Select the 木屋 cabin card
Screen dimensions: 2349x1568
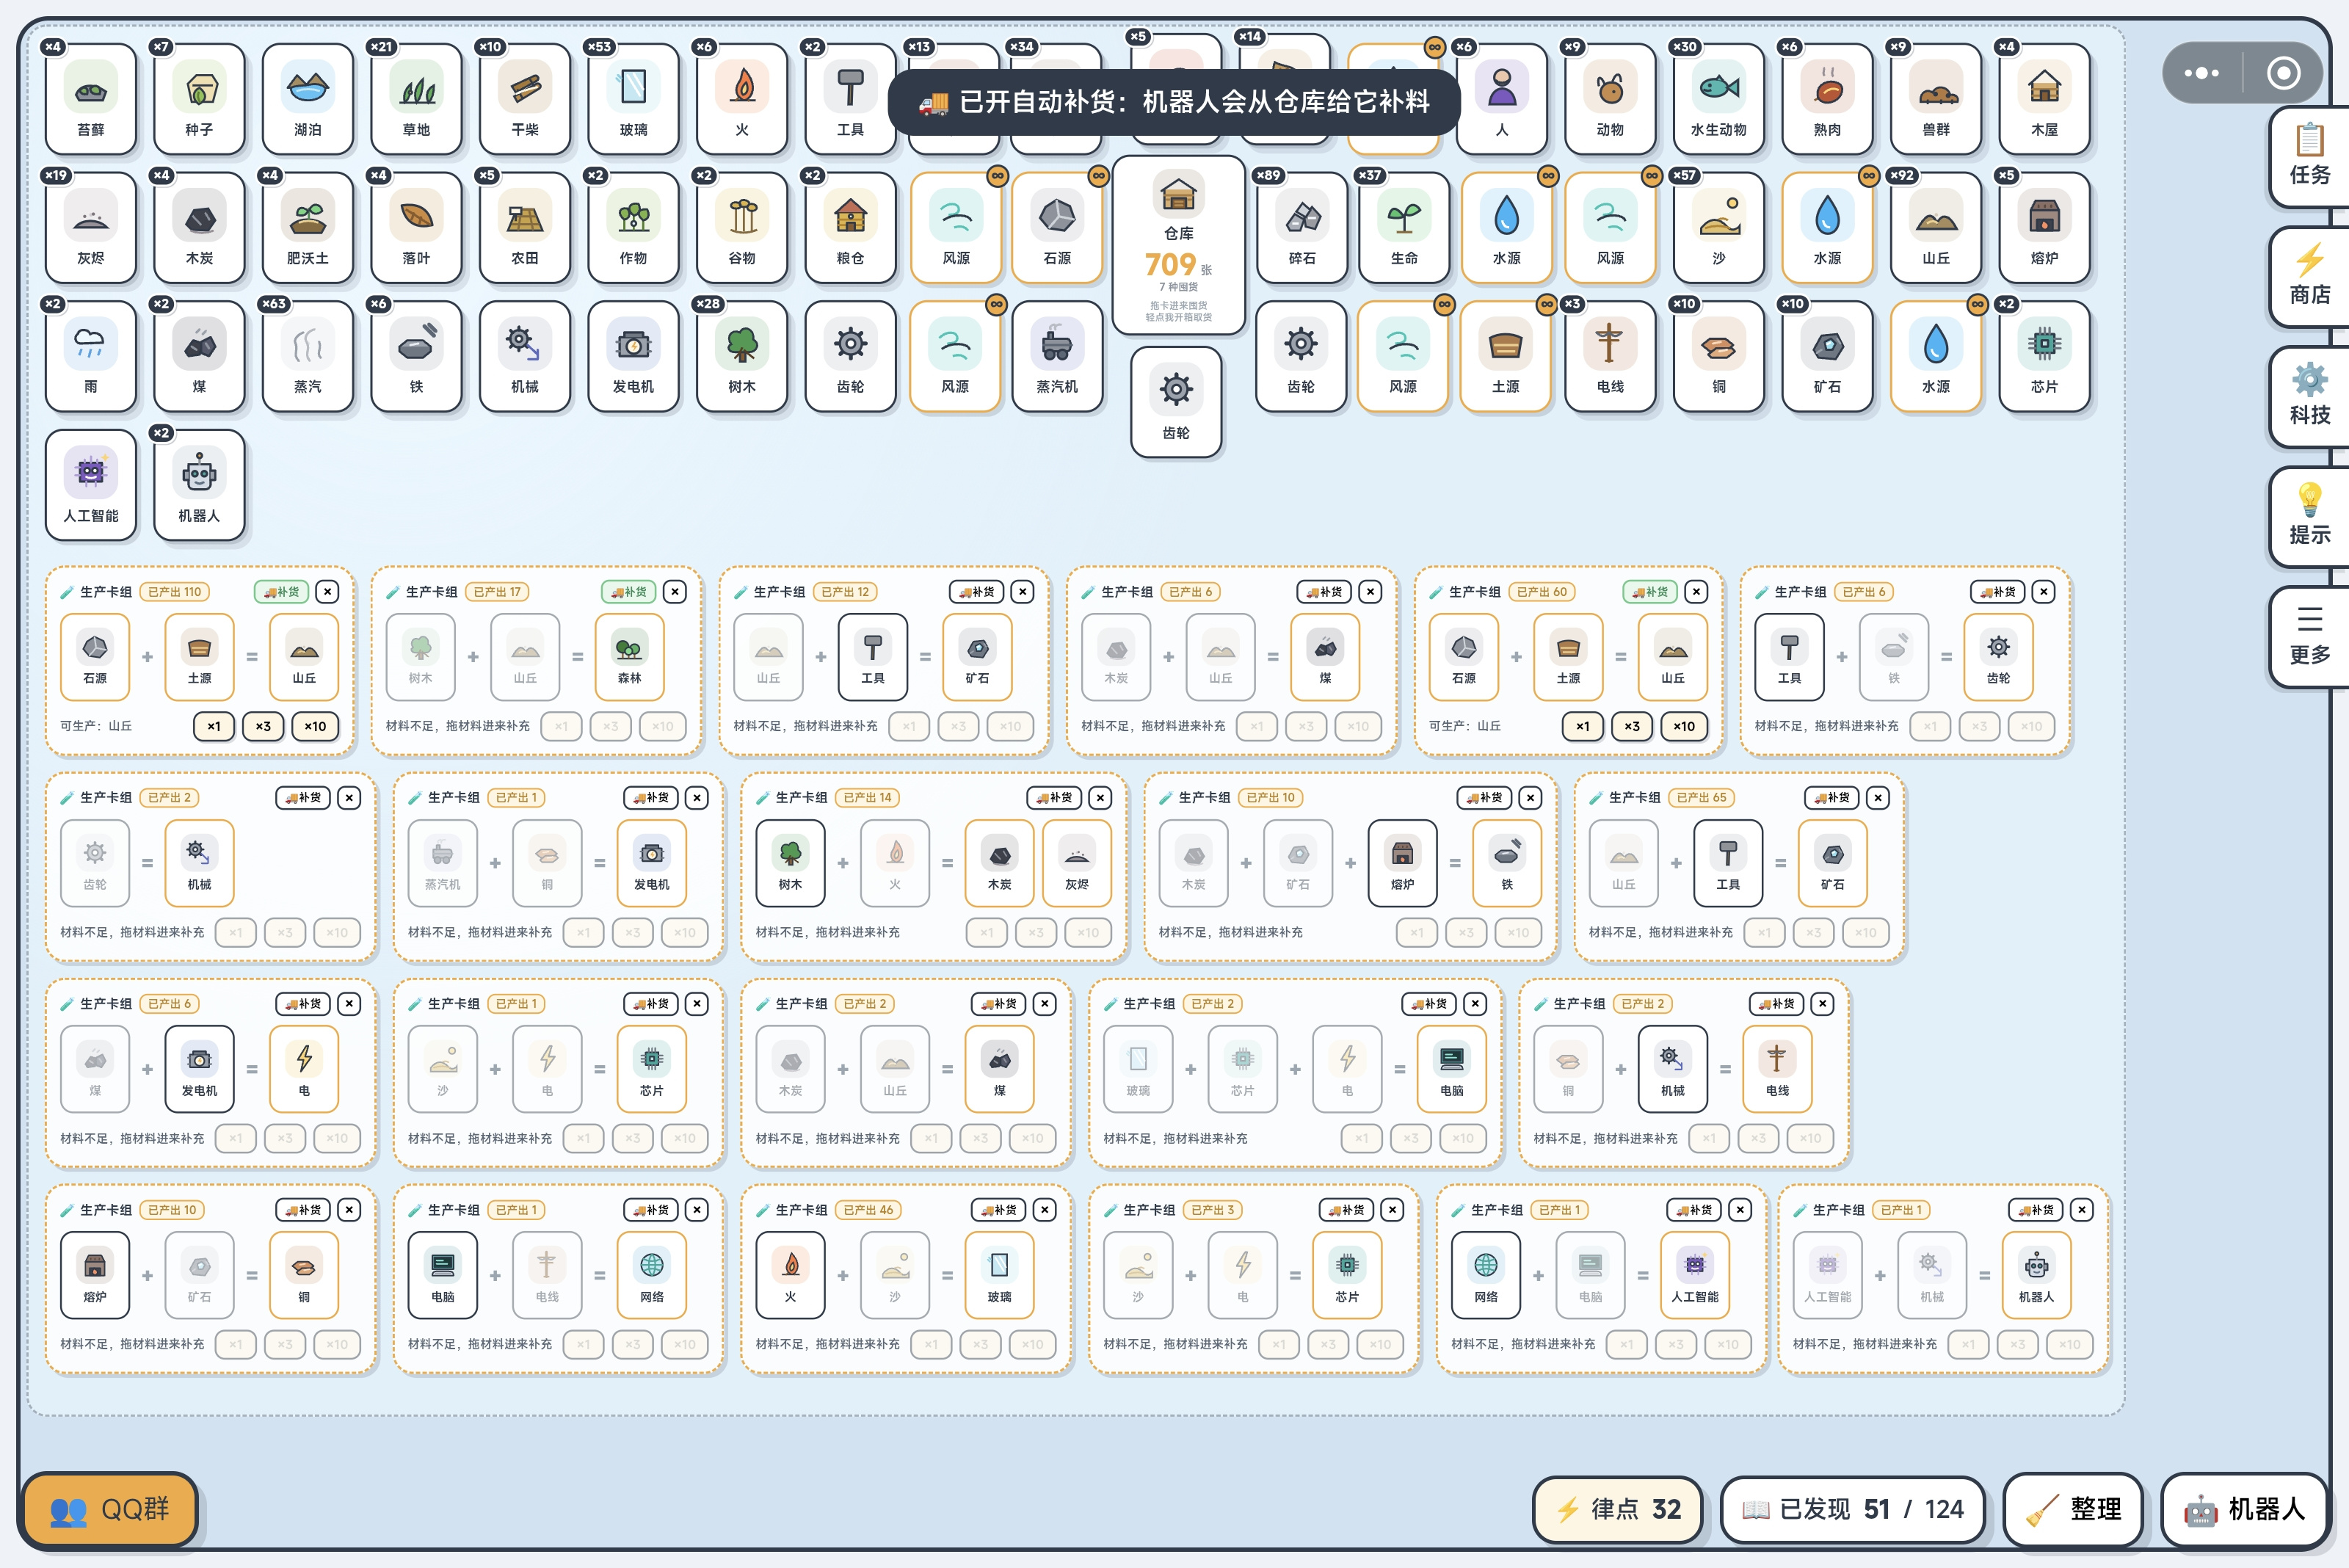click(x=2045, y=99)
